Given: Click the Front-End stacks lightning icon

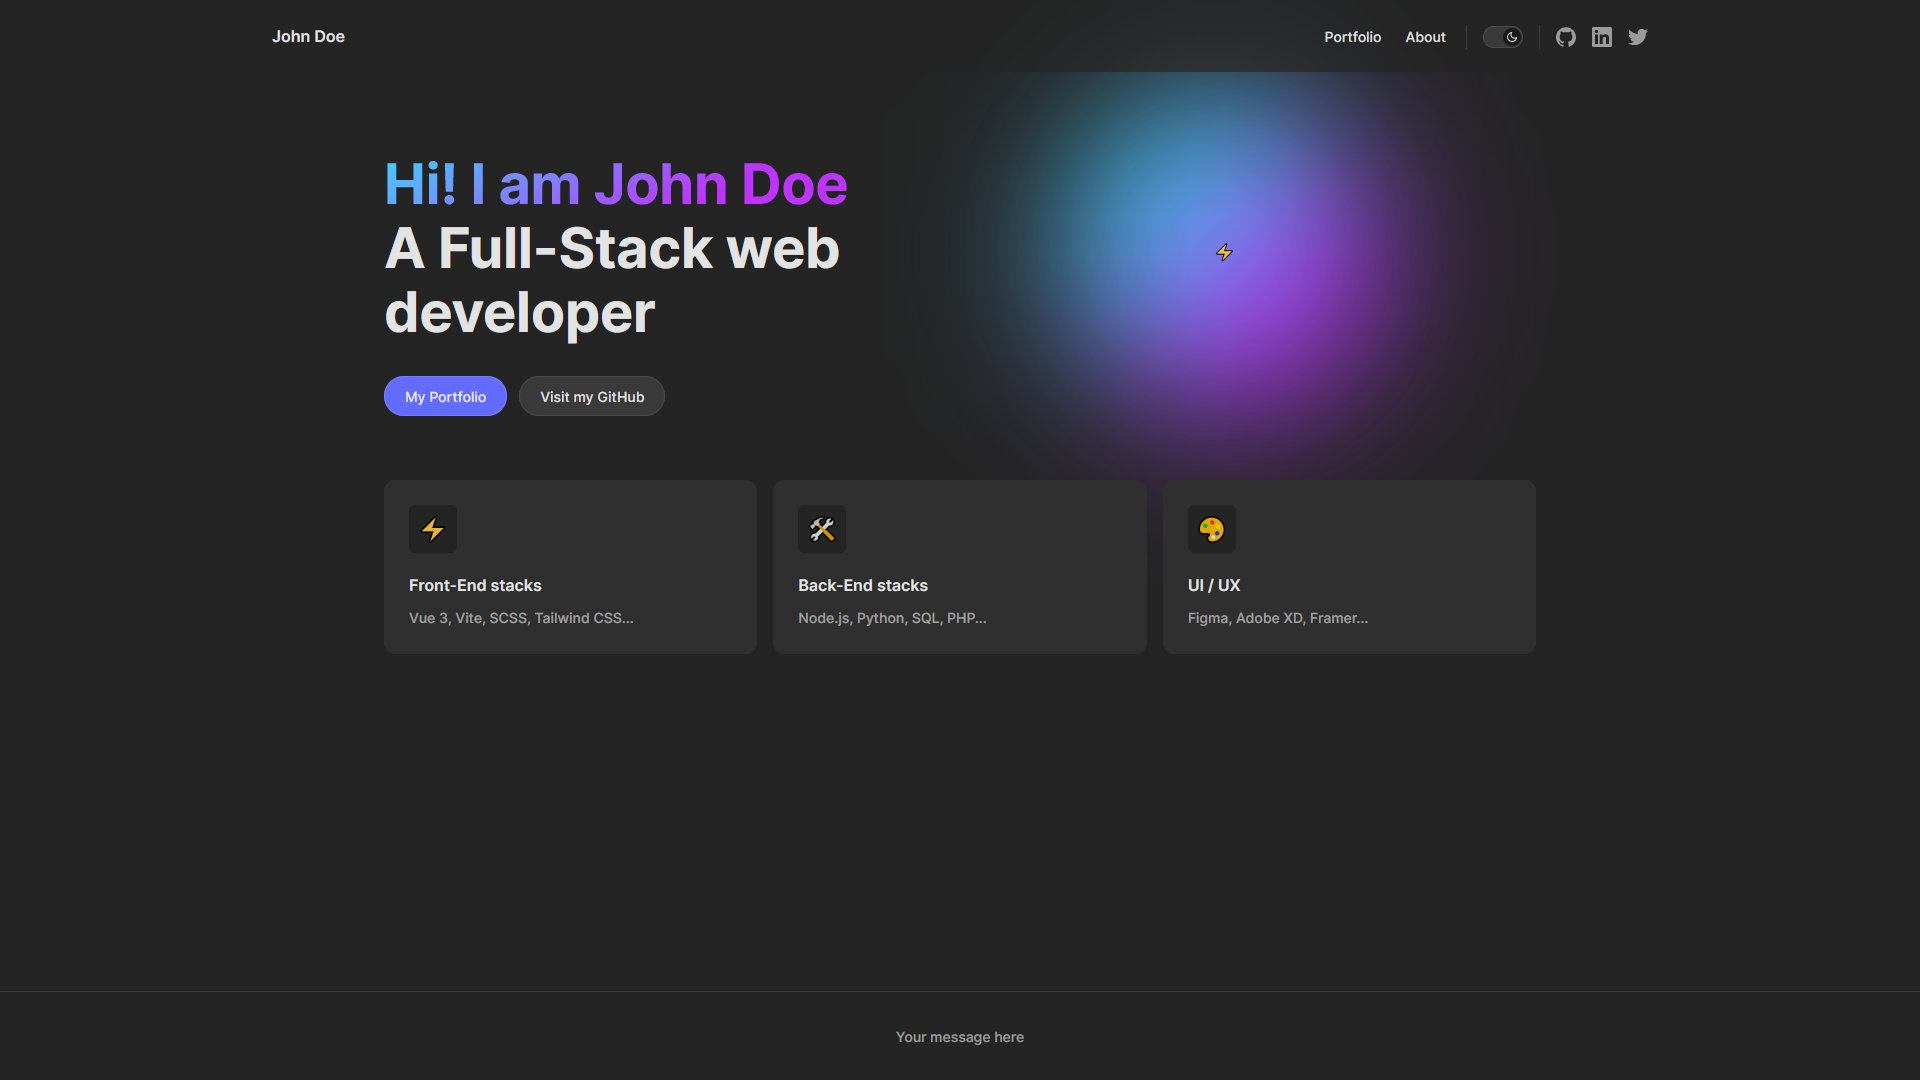Looking at the screenshot, I should (433, 529).
